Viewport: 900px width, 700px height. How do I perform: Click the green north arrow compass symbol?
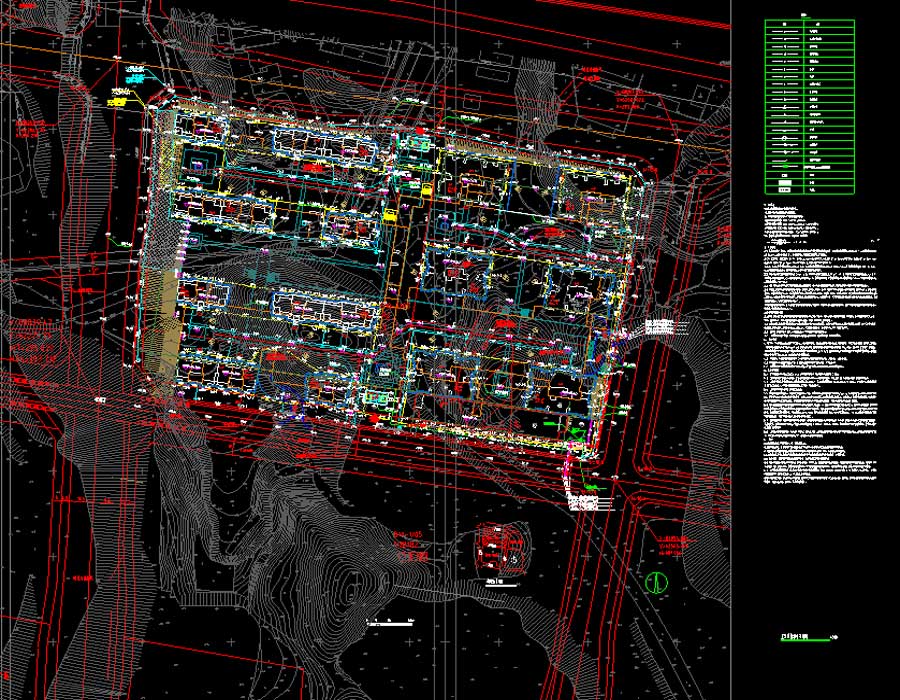[x=656, y=582]
